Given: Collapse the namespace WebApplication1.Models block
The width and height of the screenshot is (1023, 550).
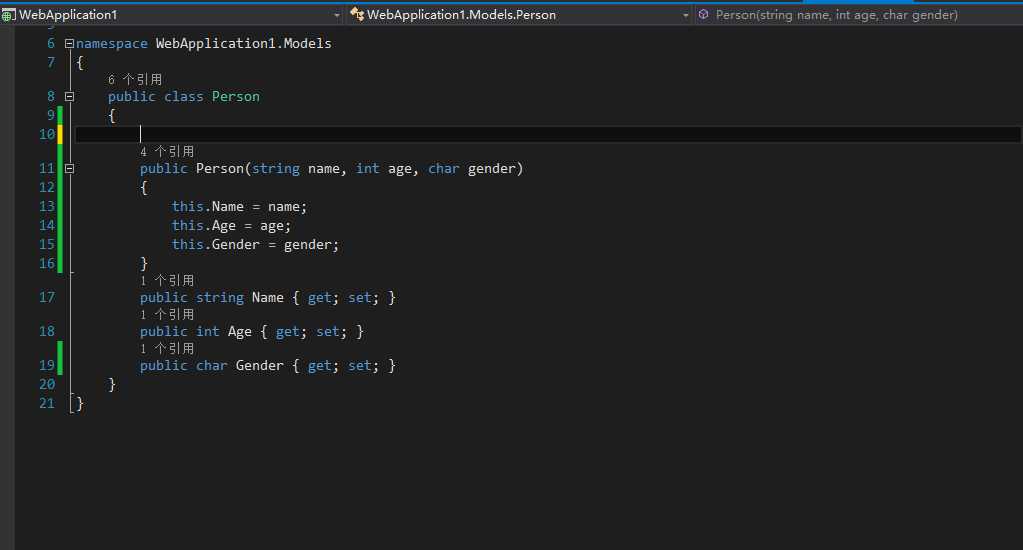Looking at the screenshot, I should click(x=69, y=44).
